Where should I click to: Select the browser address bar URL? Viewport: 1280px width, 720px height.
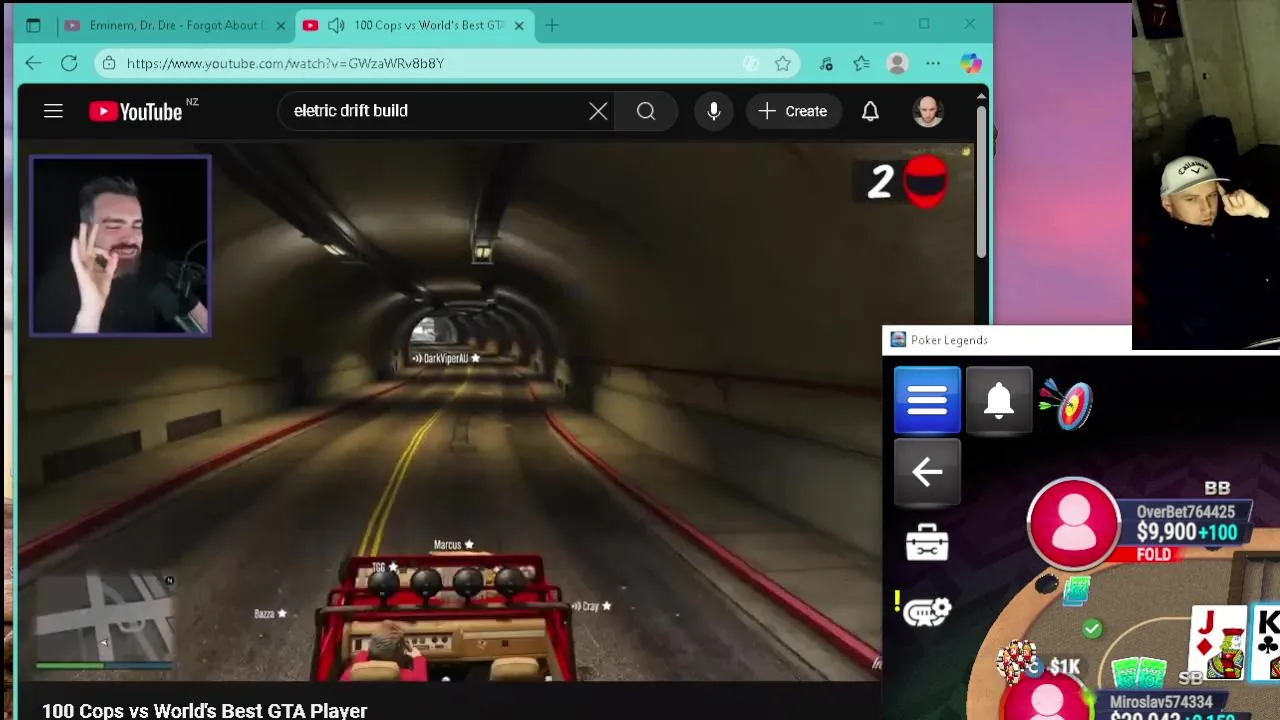coord(285,63)
